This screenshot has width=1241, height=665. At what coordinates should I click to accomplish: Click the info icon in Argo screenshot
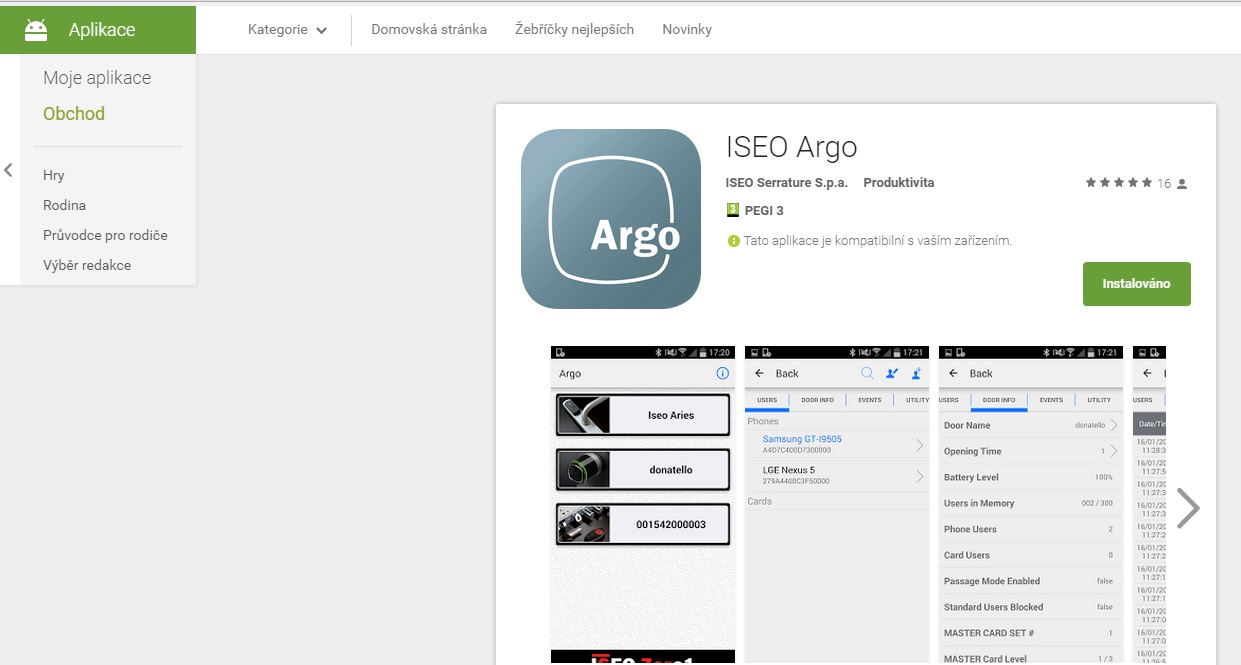tap(723, 373)
